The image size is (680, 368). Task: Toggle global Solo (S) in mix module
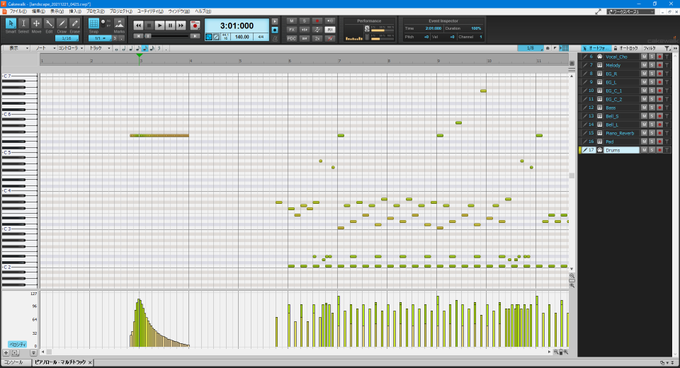(x=304, y=21)
